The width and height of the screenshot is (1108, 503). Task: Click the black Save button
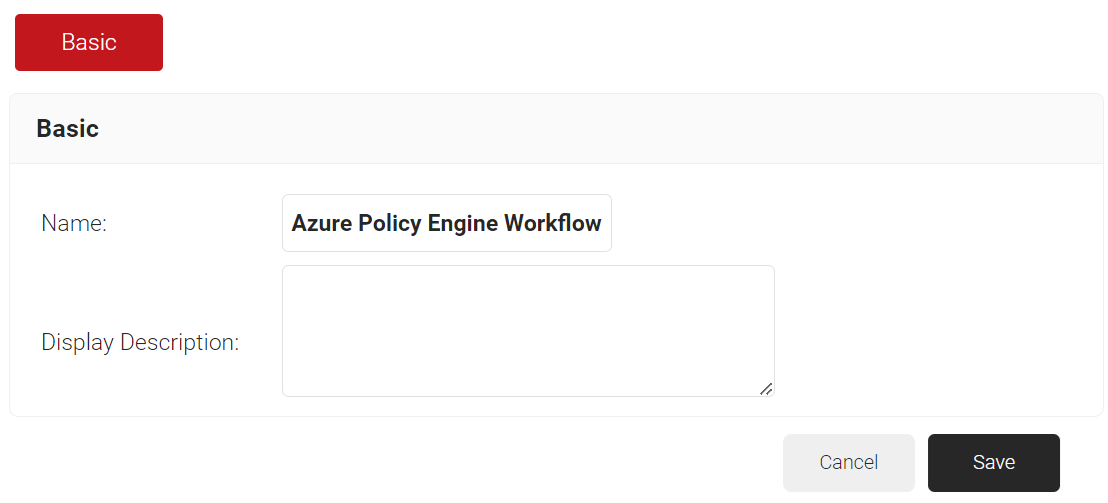coord(993,462)
